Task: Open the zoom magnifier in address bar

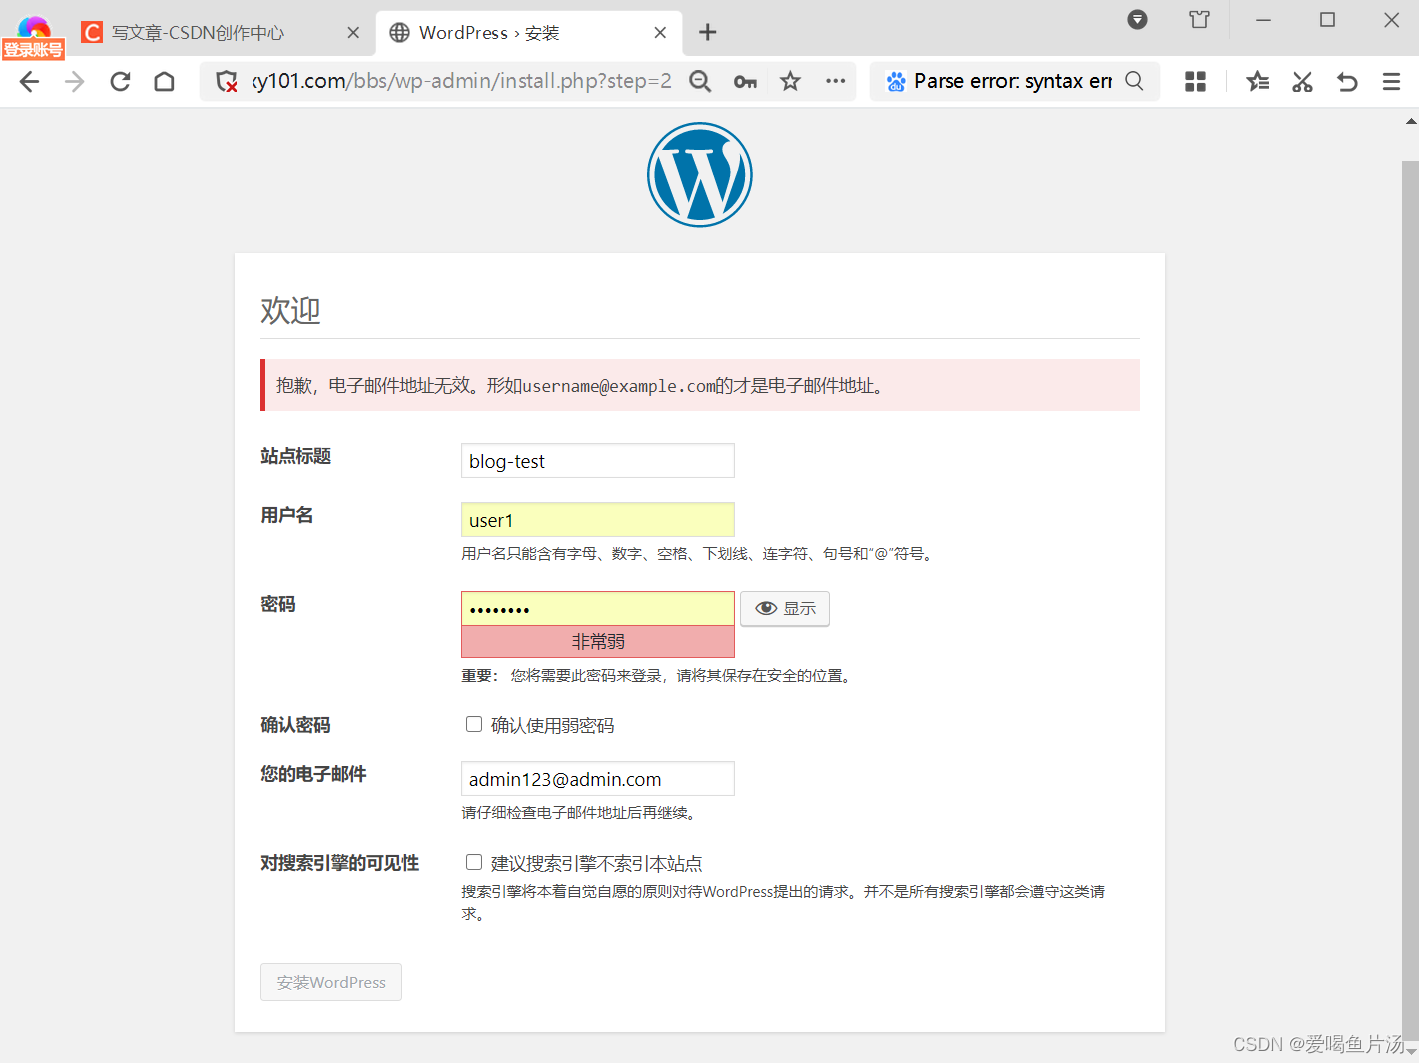Action: tap(700, 82)
